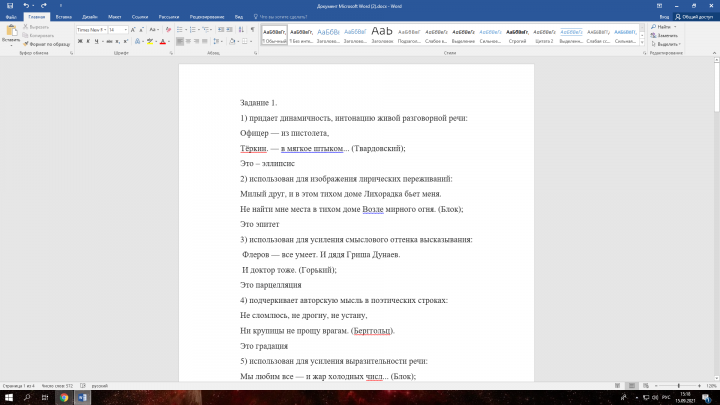The height and width of the screenshot is (405, 720).
Task: Toggle Underline (Ч) formatting
Action: point(96,41)
